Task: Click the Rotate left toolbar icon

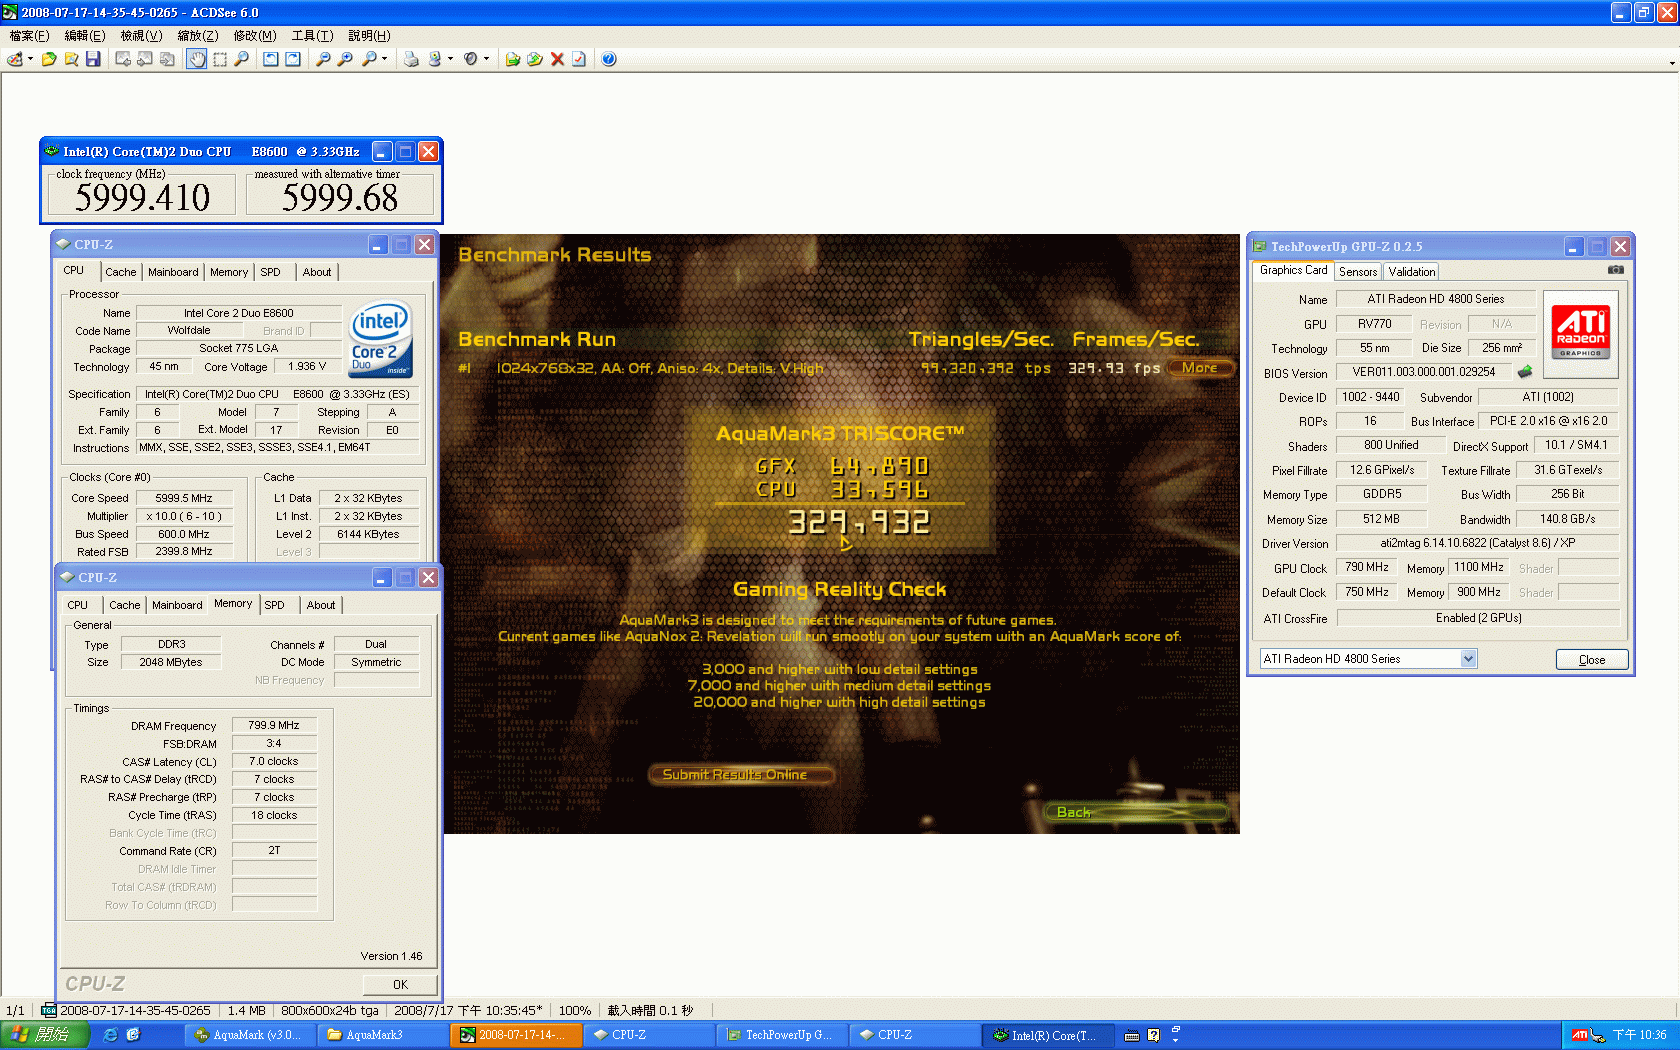Action: click(x=271, y=59)
